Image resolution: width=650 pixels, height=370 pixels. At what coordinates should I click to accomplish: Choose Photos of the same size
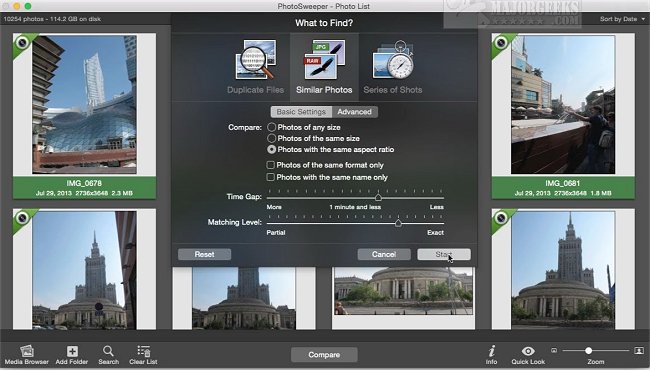click(272, 138)
